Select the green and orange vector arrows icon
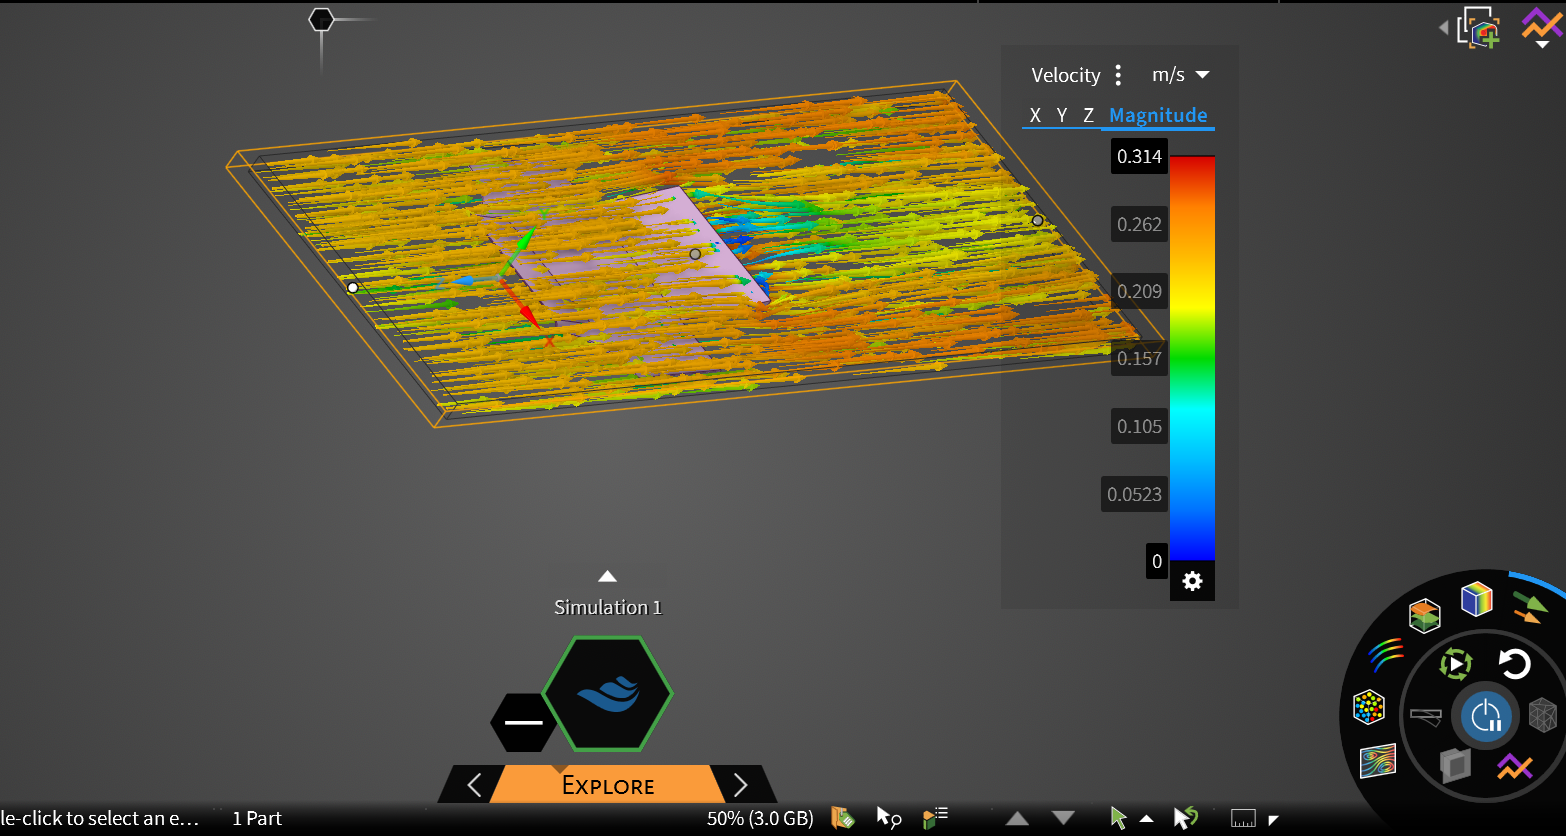 (x=1529, y=607)
